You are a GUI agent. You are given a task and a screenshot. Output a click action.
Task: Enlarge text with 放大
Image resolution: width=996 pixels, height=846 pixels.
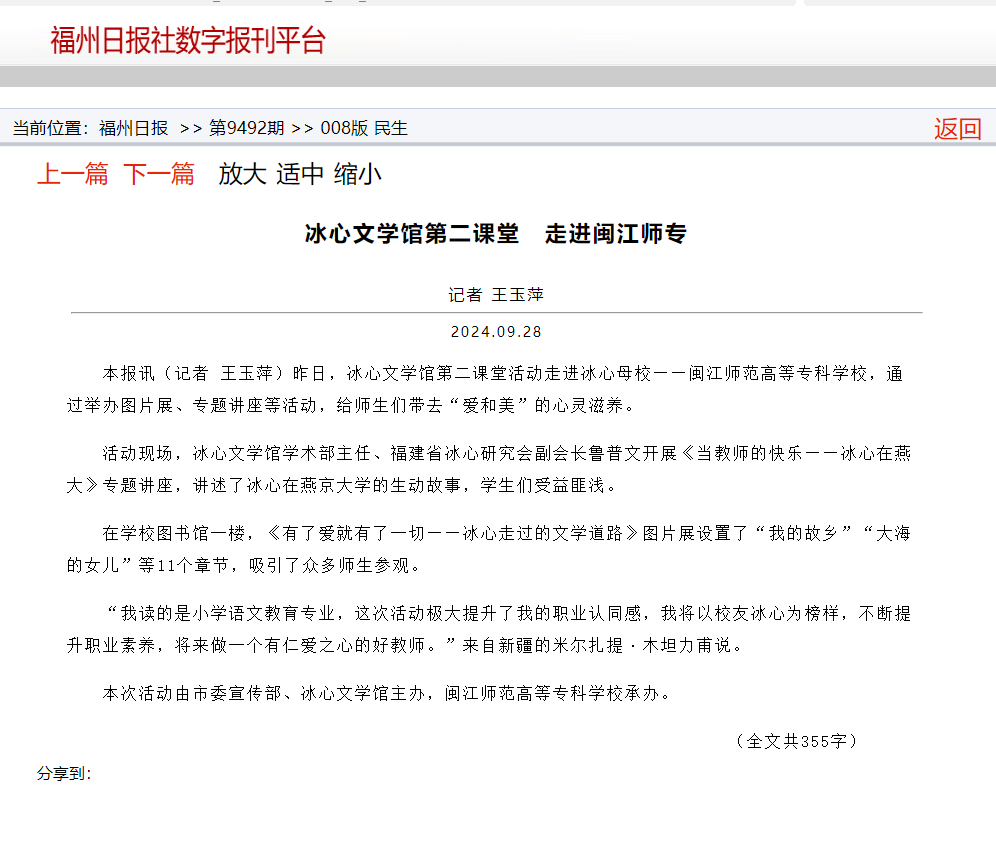pyautogui.click(x=242, y=174)
